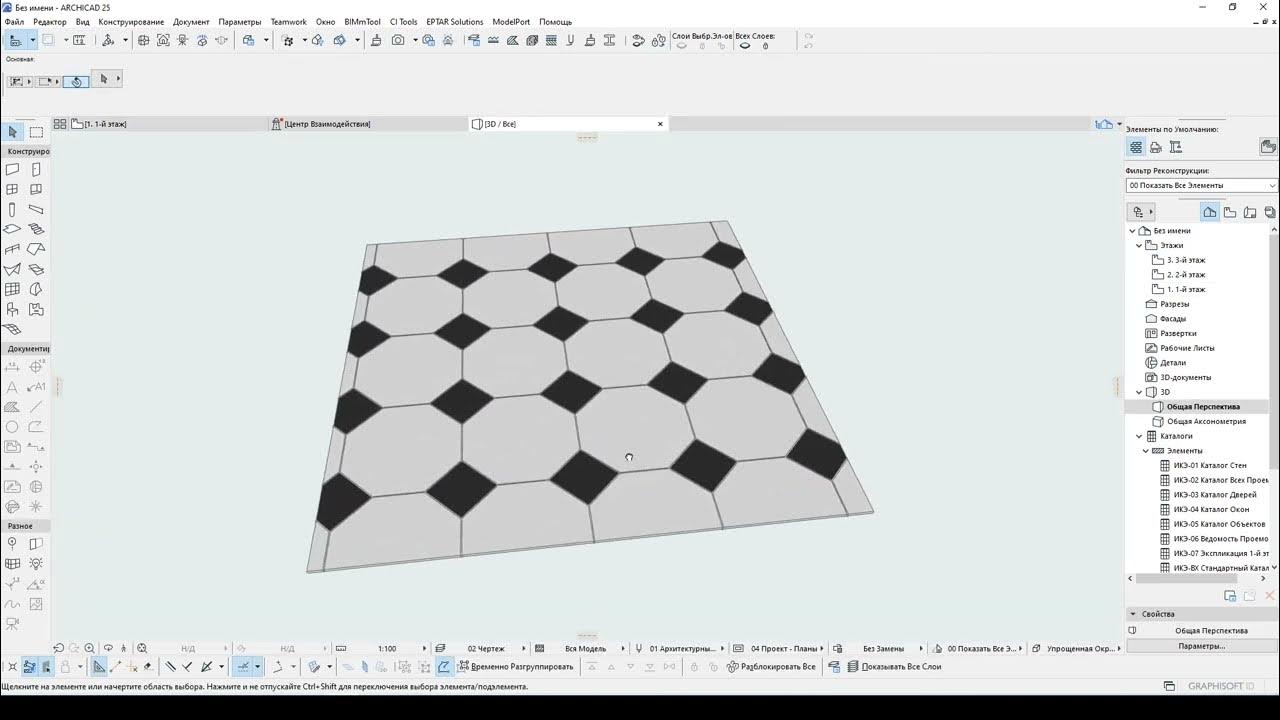Open Фильтр Реконструкции dropdown 00 Показать Все Элементы
Screen dimensions: 1280x720
(1201, 185)
